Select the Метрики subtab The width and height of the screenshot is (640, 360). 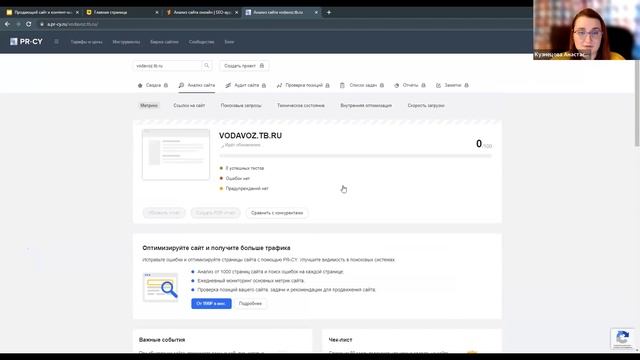pos(149,106)
